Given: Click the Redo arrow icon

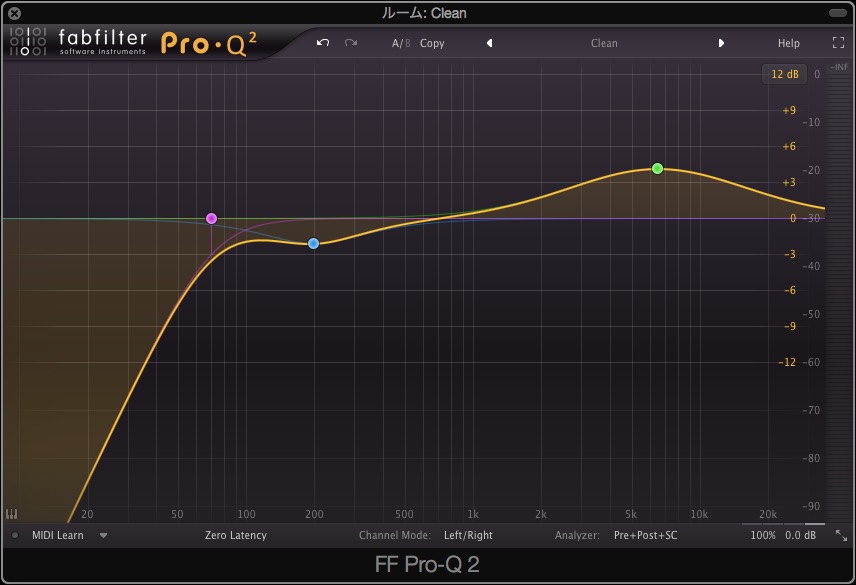Looking at the screenshot, I should tap(351, 43).
